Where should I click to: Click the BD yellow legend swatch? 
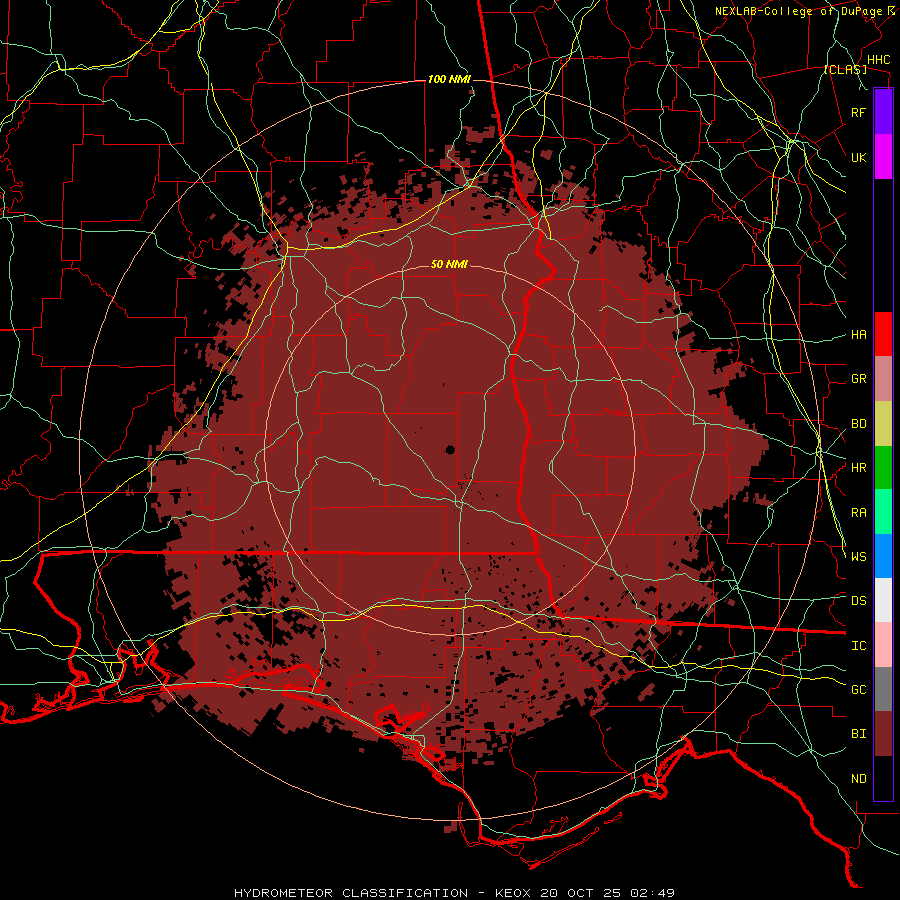[x=883, y=423]
